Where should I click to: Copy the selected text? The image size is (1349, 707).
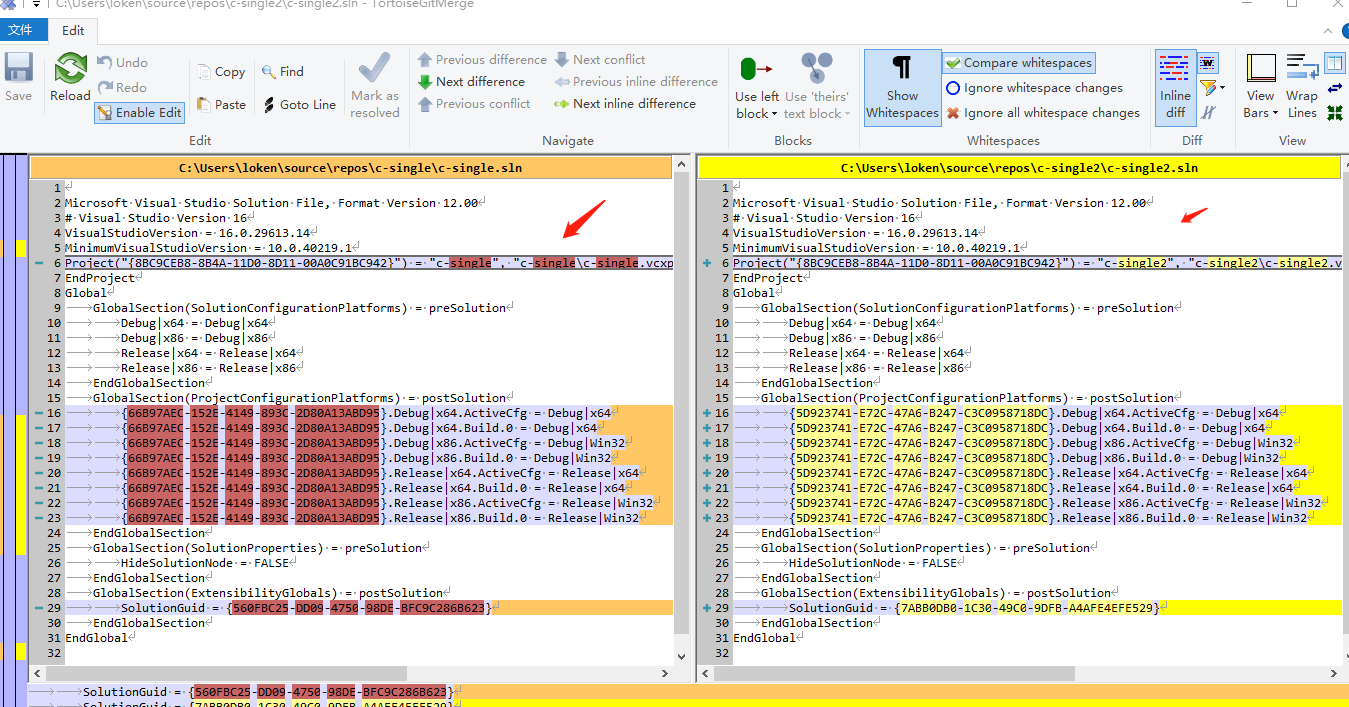[x=220, y=71]
